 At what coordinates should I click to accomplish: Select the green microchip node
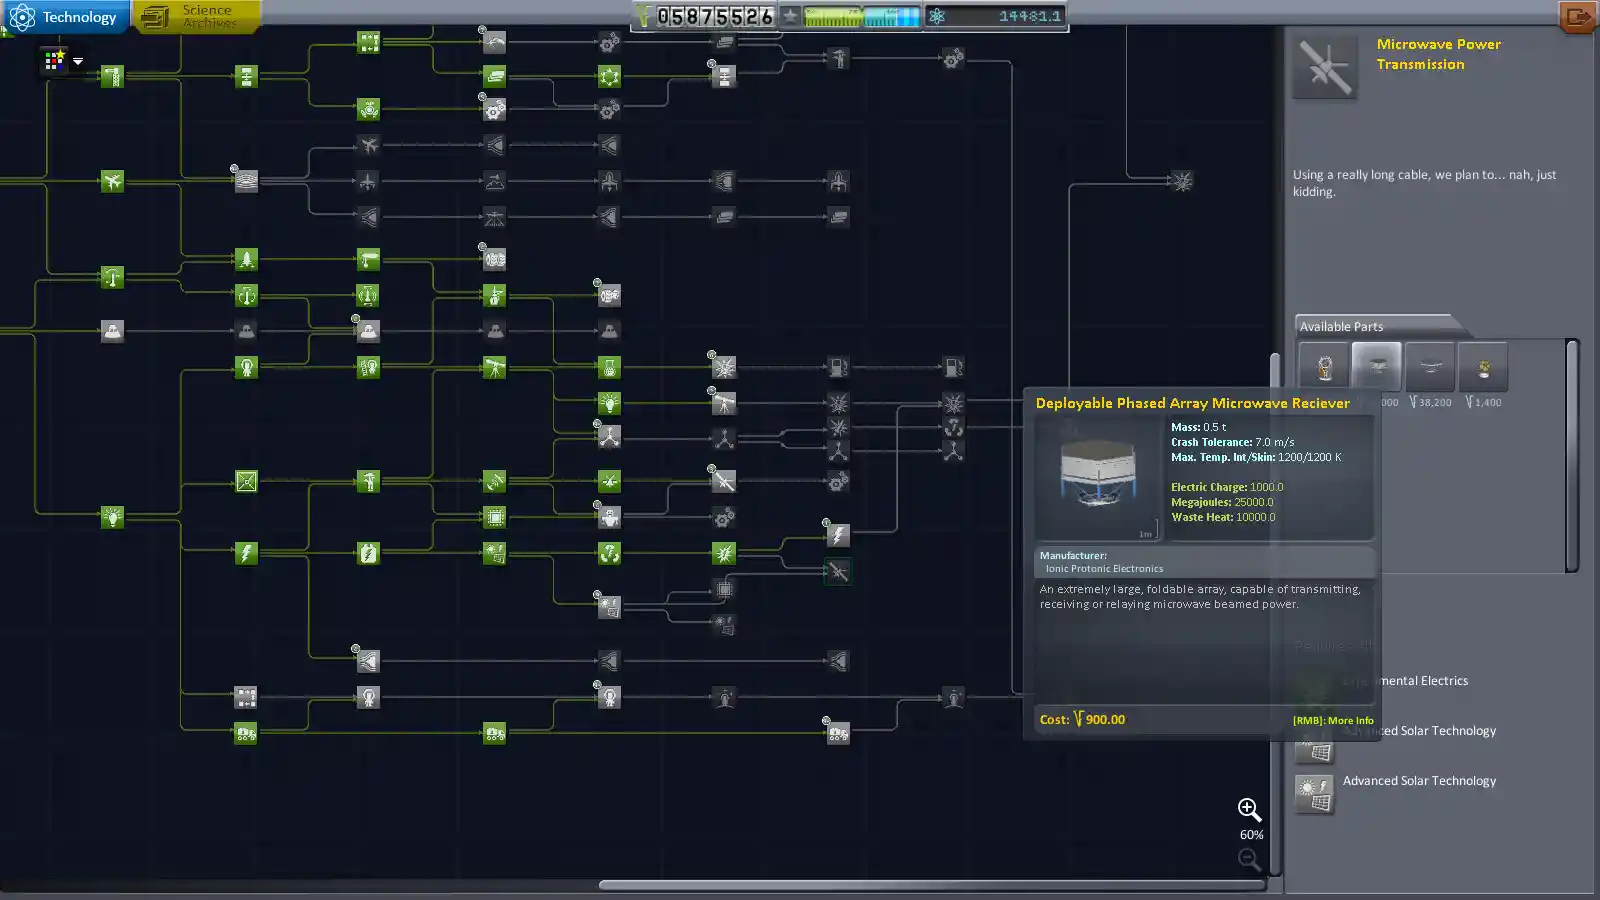pyautogui.click(x=494, y=517)
